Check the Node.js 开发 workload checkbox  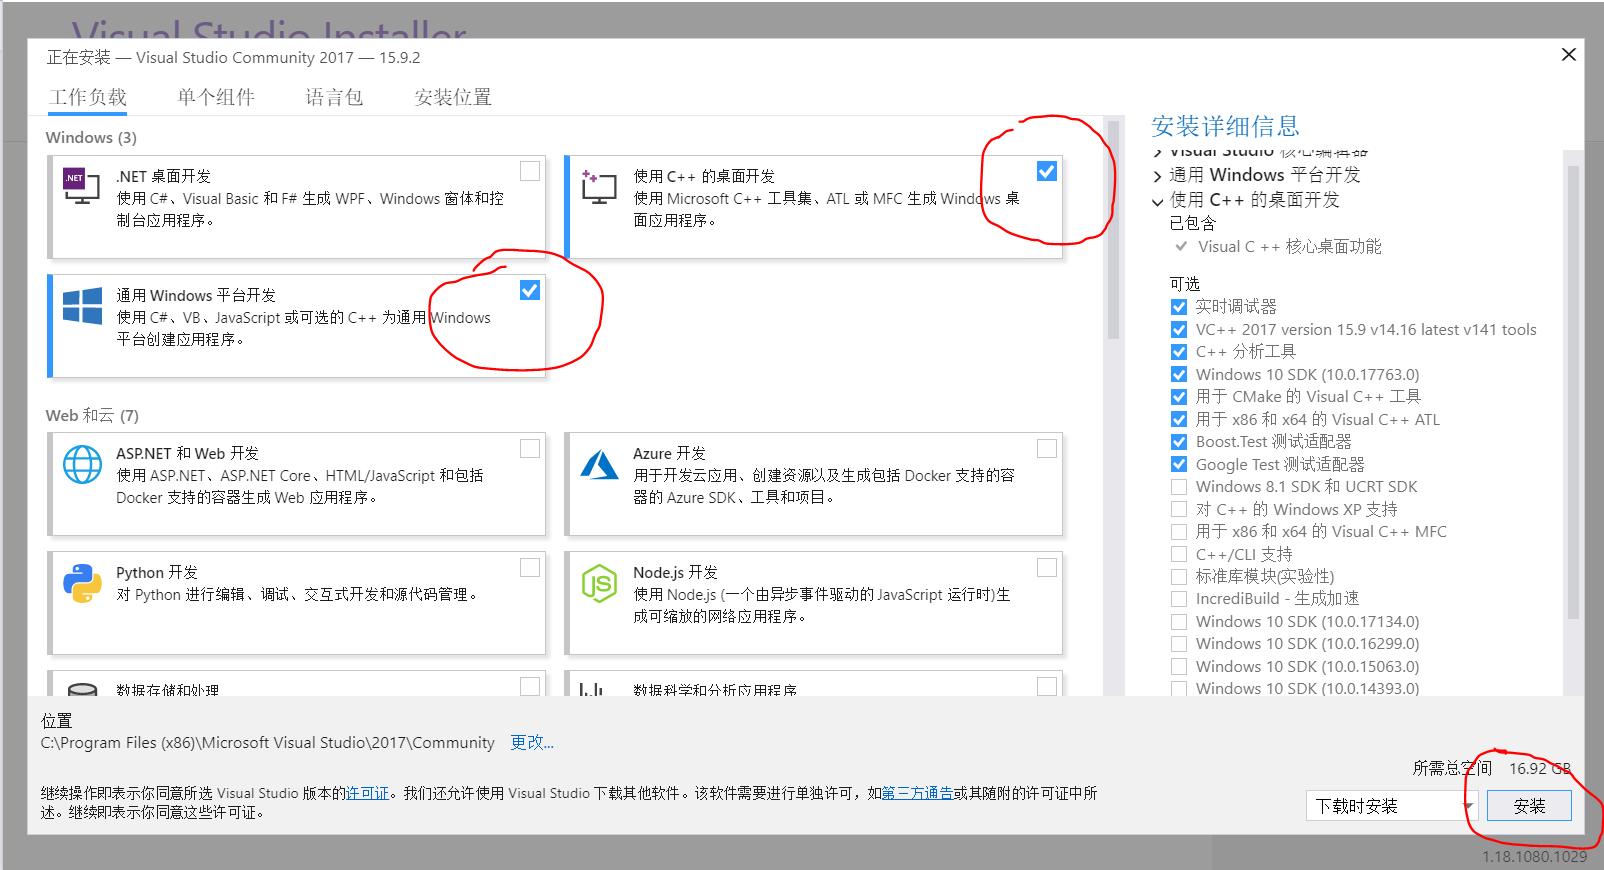(x=1047, y=567)
